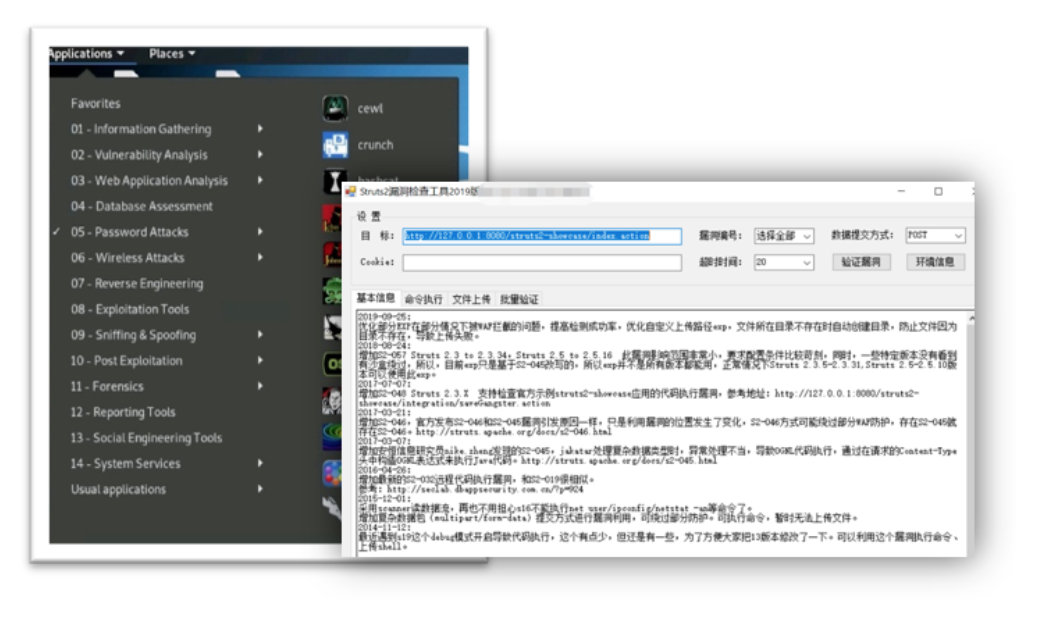Expand 01 - Information Gathering submenu arrow
The image size is (1040, 624).
[x=260, y=129]
